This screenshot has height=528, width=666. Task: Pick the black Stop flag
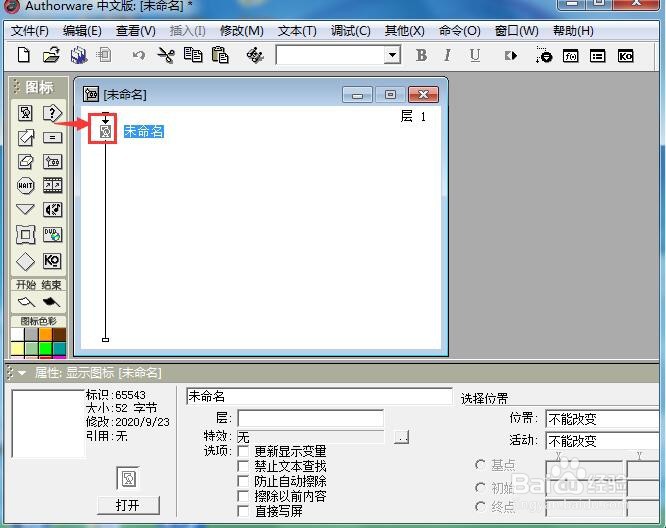click(x=51, y=302)
